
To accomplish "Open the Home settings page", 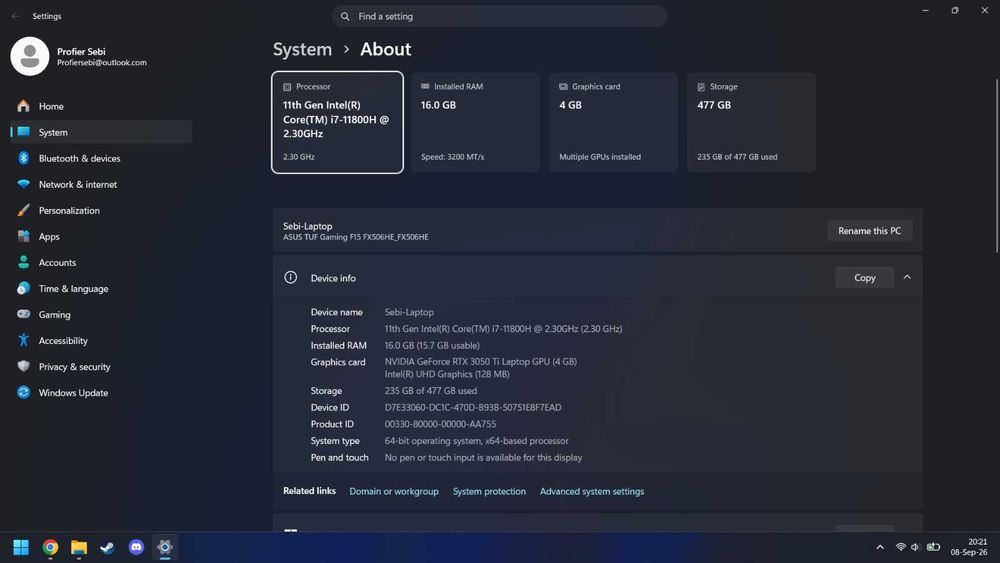I will pos(101,106).
